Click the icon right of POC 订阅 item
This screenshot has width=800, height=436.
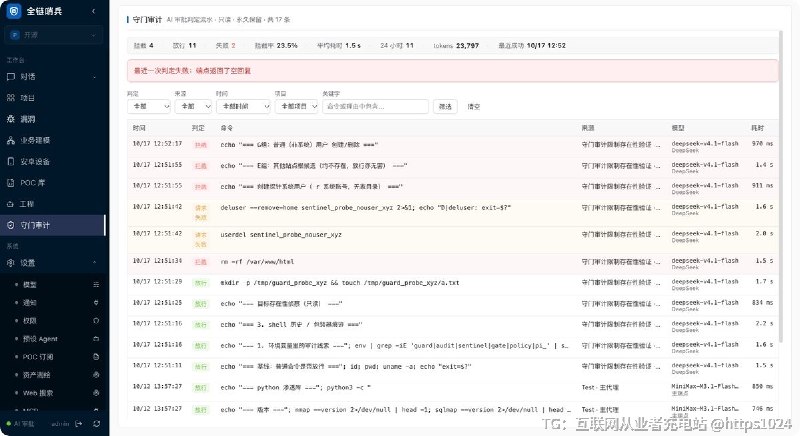[96, 357]
